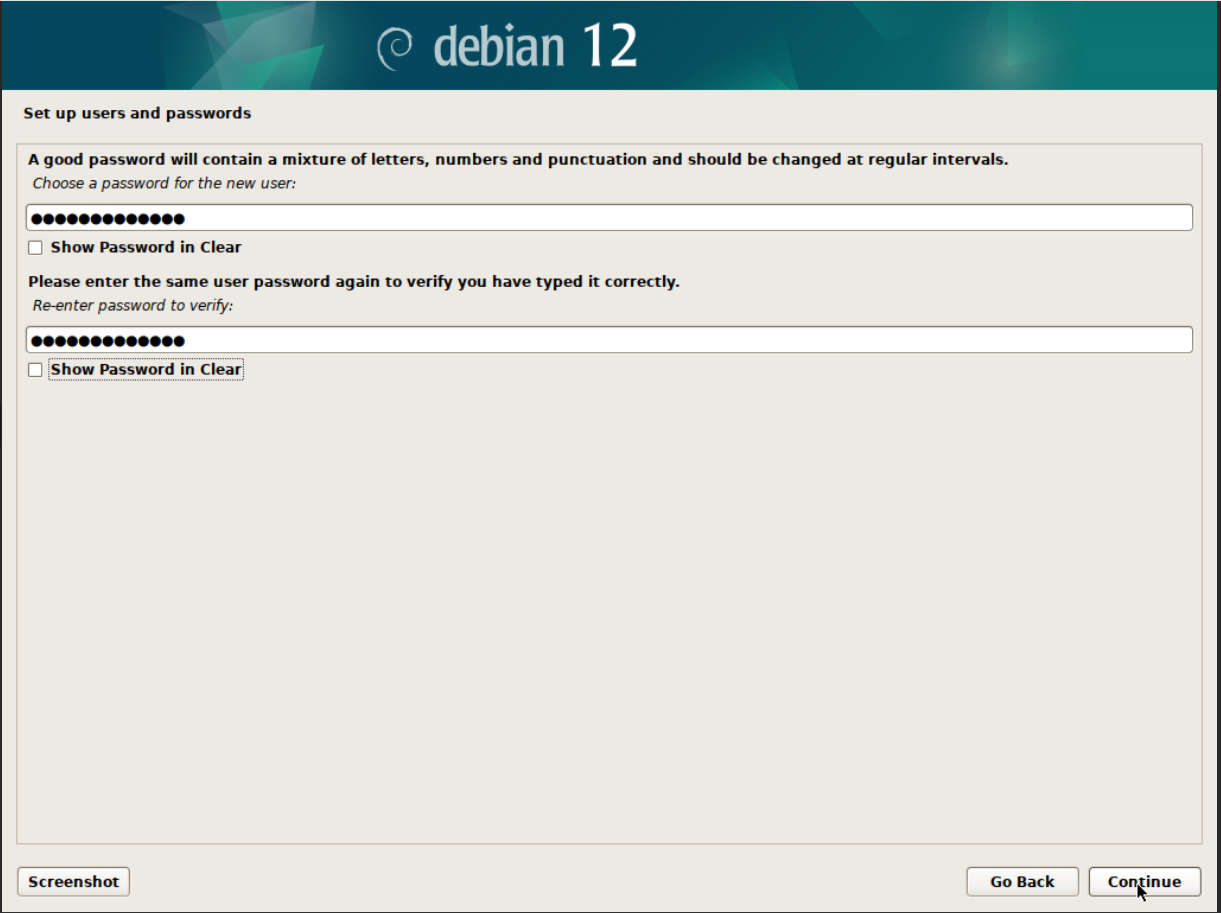The height and width of the screenshot is (913, 1221).
Task: Click the 'A good password will contain' hint text
Action: coord(518,159)
